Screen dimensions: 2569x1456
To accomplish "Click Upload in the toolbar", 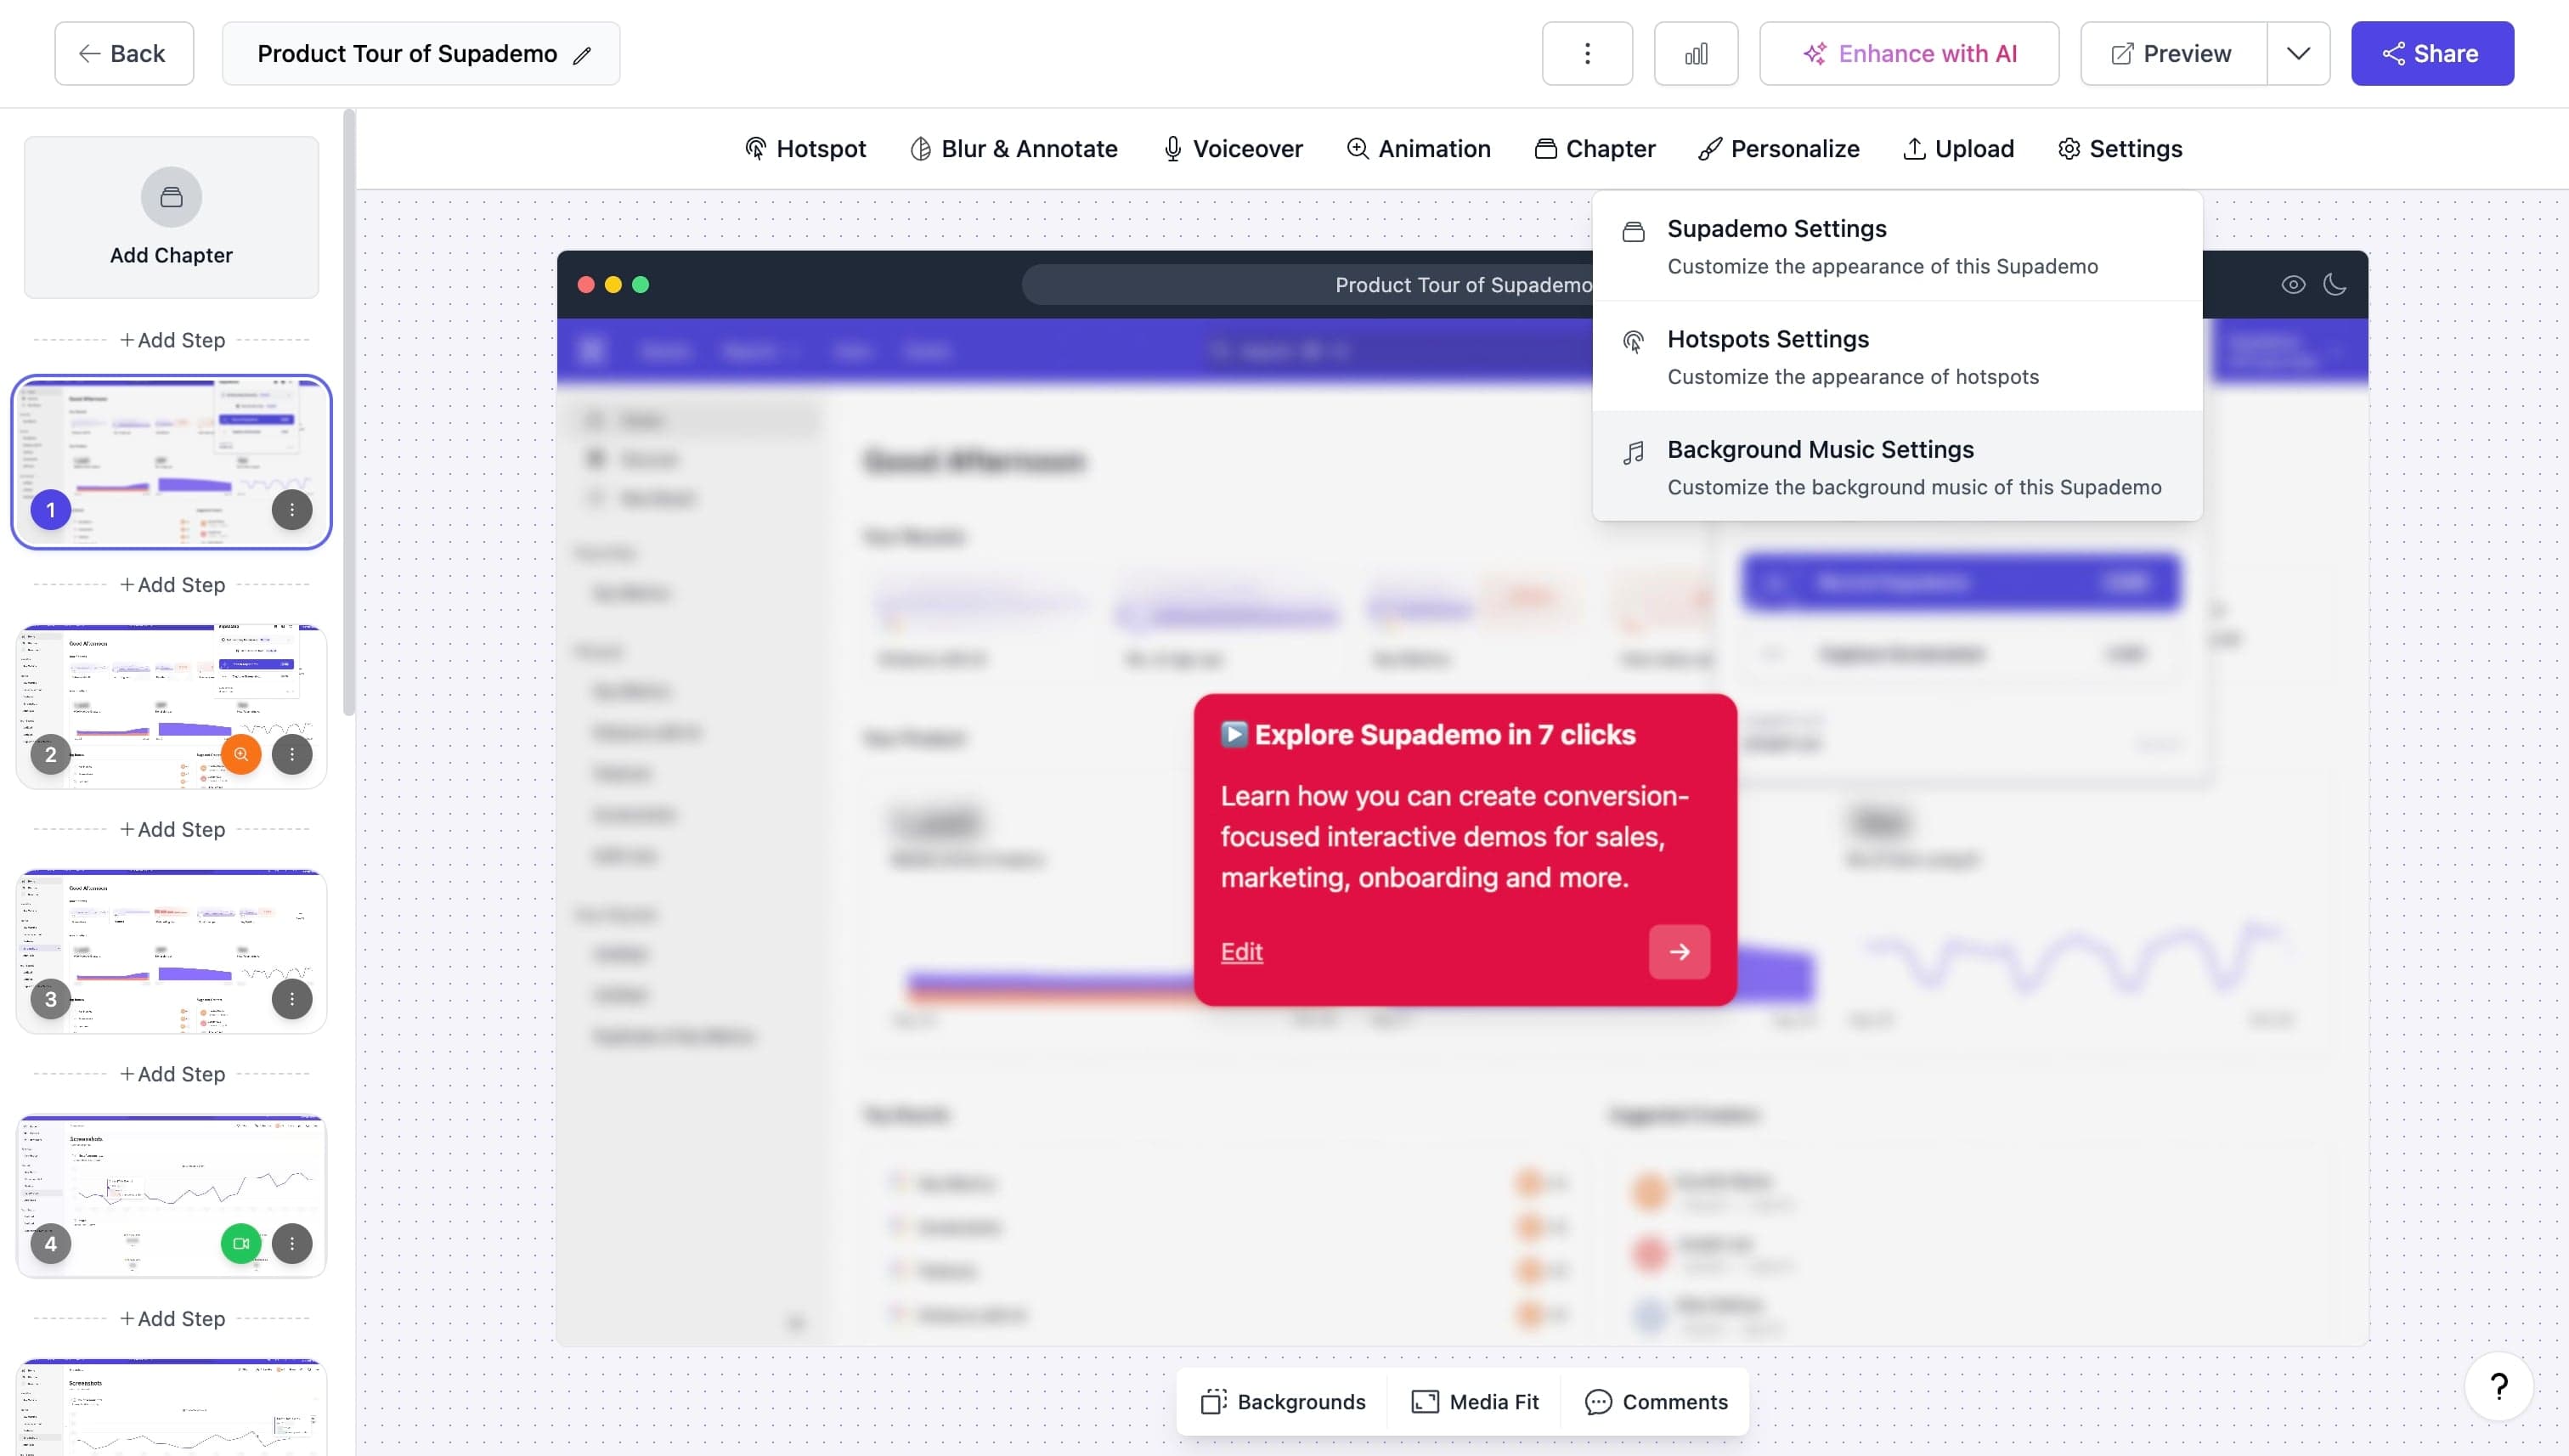I will [1958, 149].
